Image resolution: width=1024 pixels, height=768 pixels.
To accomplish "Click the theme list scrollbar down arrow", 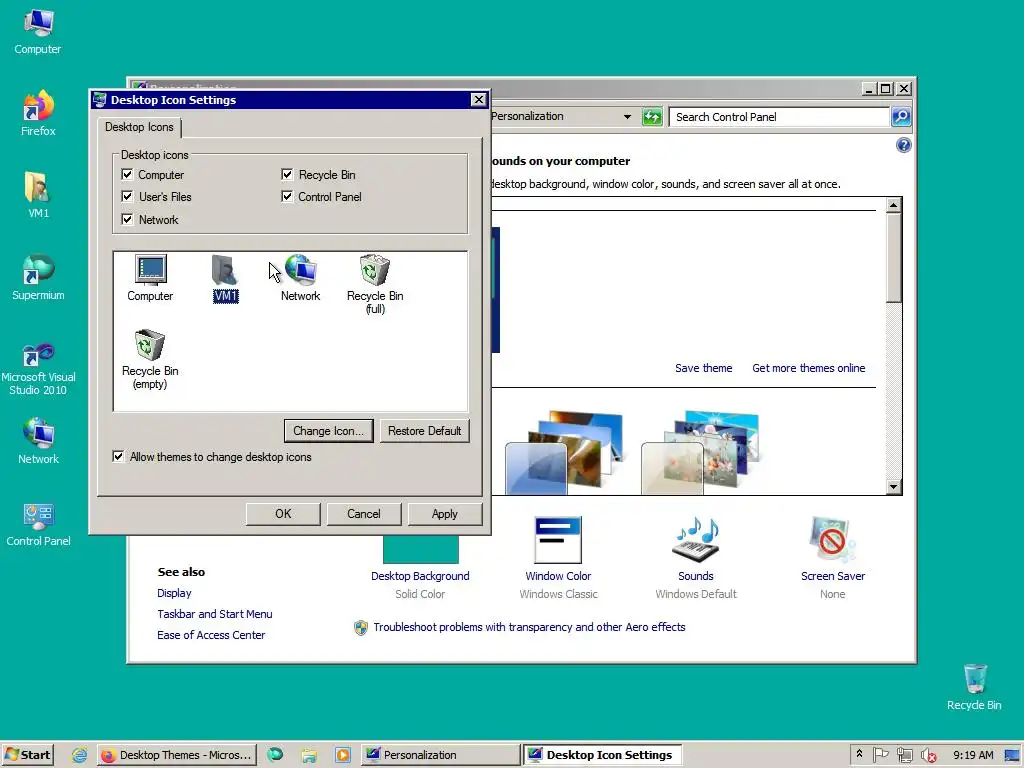I will 893,487.
